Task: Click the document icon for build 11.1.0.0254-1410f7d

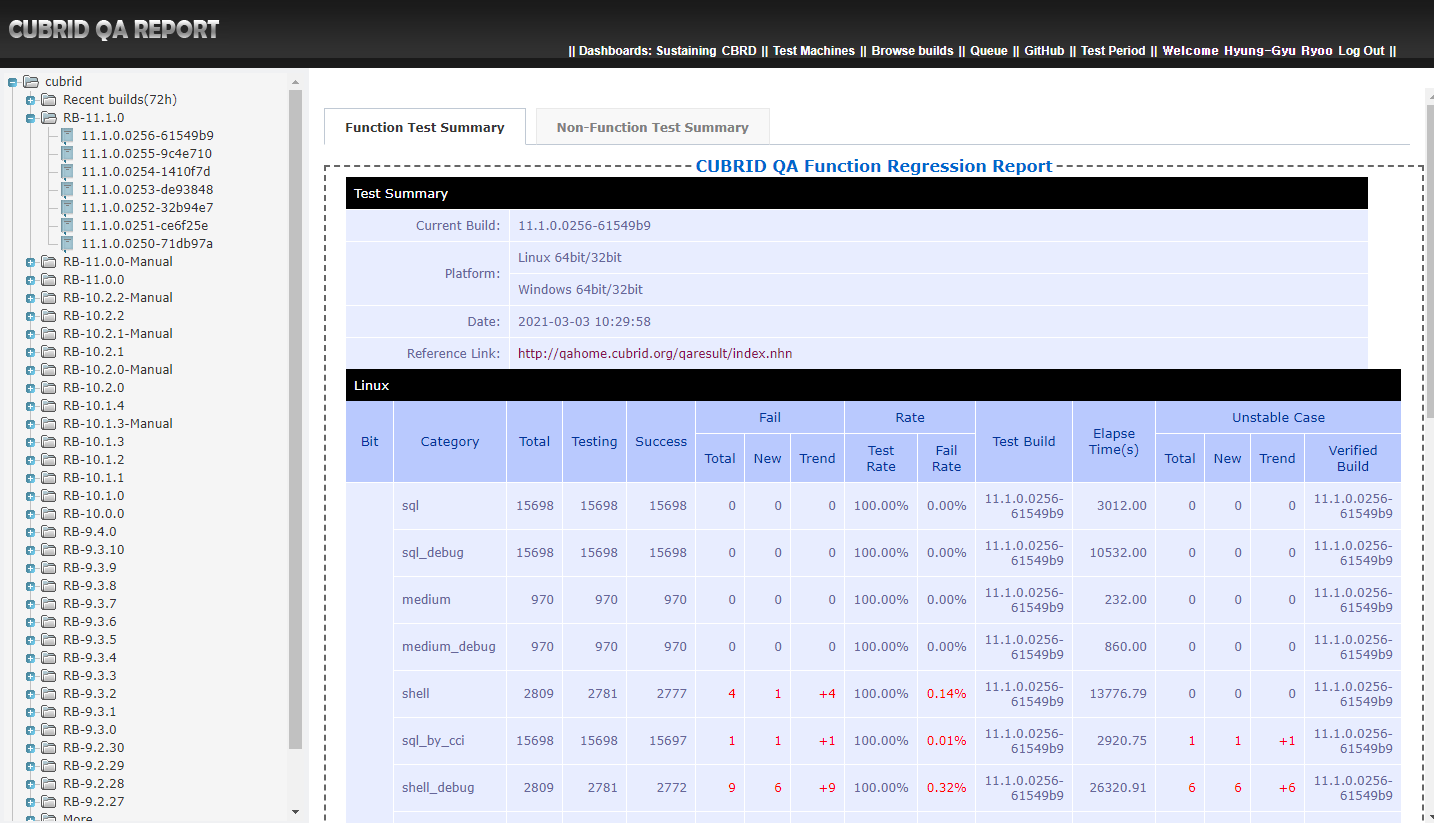Action: pos(67,172)
